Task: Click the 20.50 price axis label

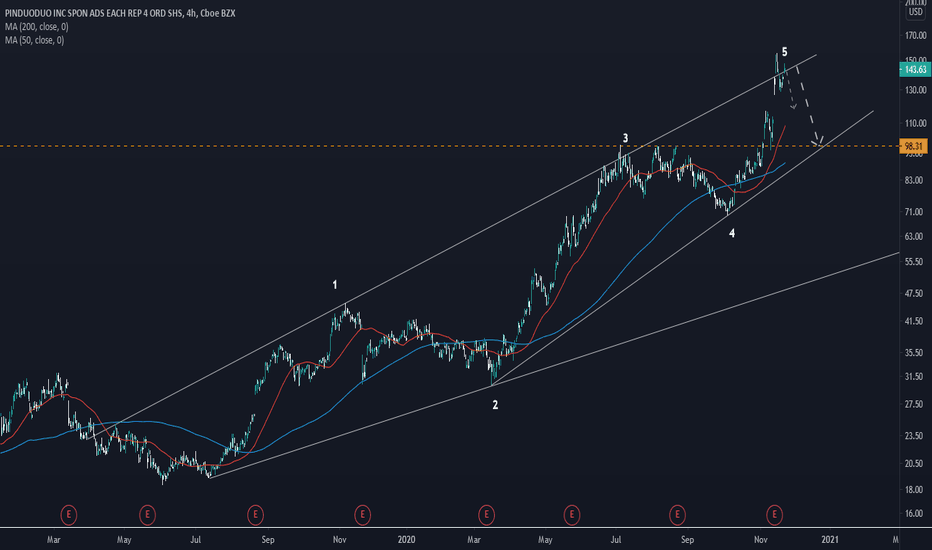Action: coord(916,464)
